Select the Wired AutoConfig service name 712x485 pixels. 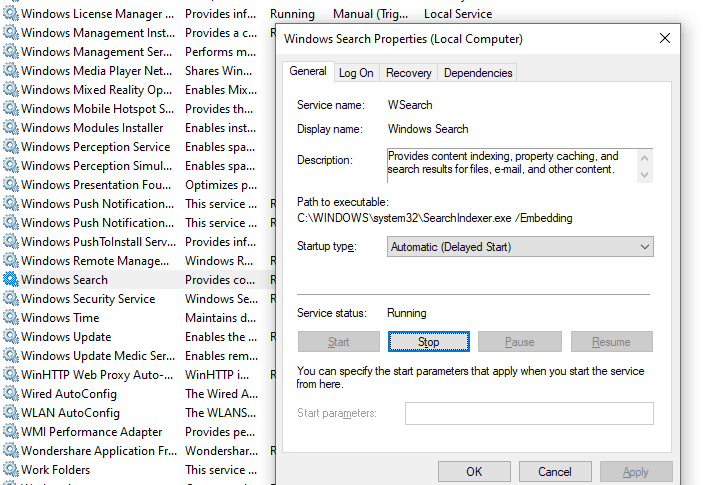(69, 394)
